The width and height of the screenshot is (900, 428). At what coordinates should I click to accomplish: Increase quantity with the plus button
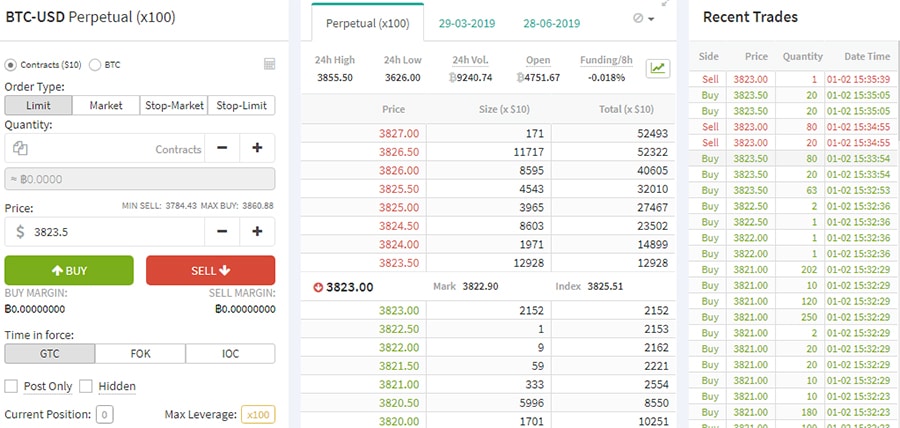click(257, 149)
